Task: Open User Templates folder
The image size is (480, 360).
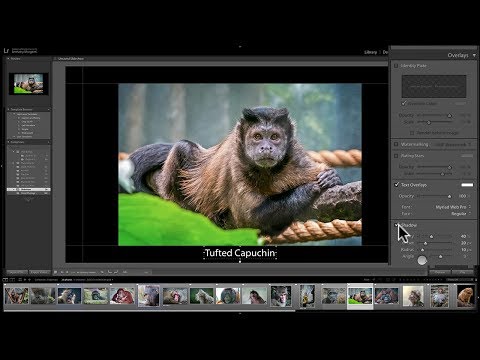Action: (24, 136)
